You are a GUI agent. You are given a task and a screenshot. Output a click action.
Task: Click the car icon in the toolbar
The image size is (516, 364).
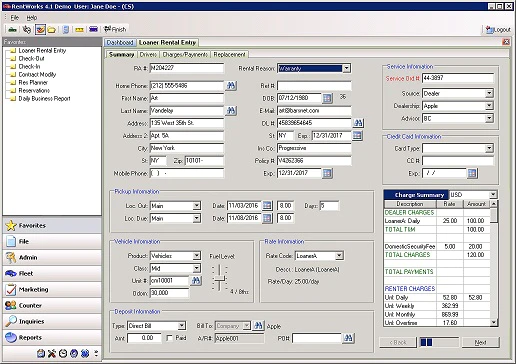[13, 30]
